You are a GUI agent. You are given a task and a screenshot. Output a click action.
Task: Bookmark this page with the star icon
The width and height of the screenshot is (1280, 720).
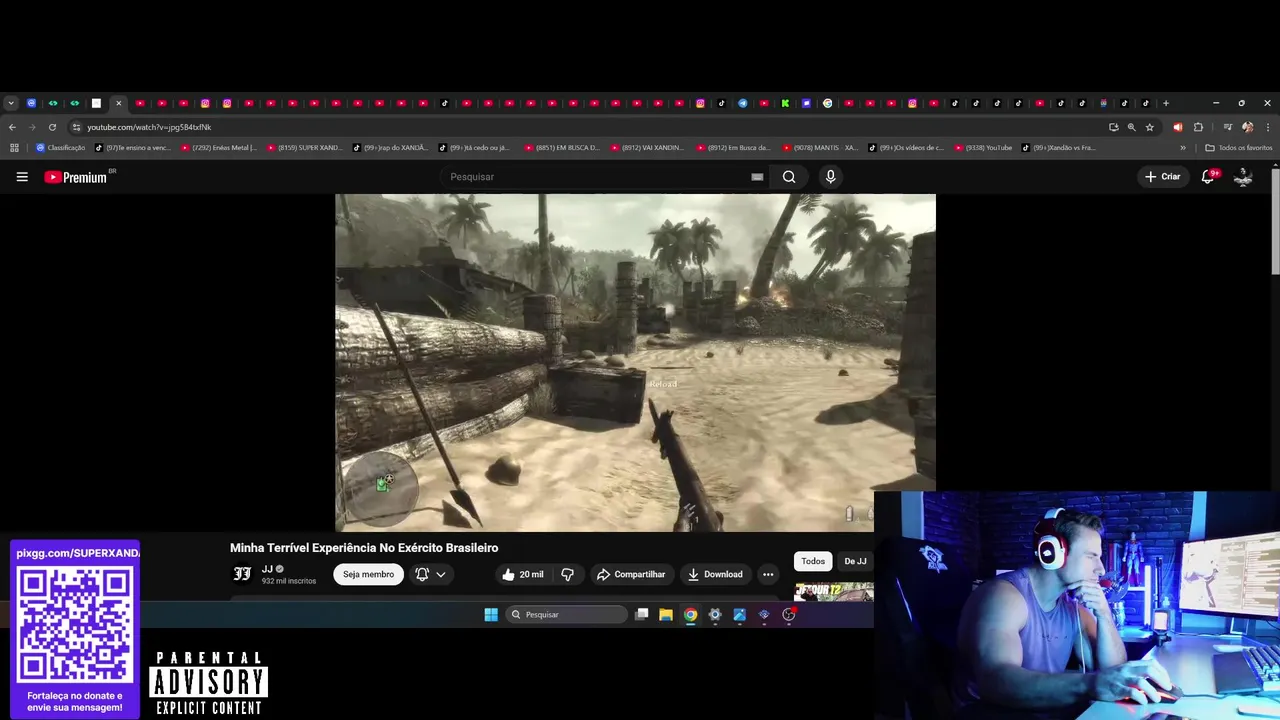click(1150, 127)
